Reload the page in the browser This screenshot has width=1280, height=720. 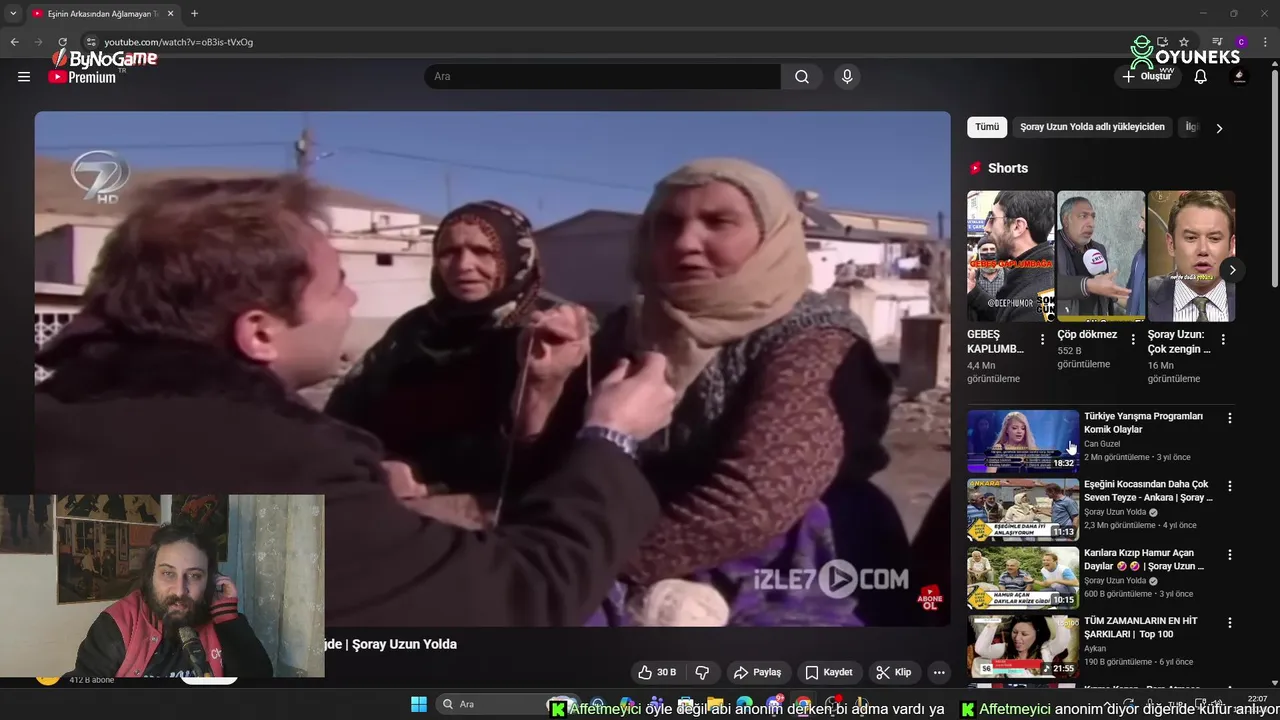point(62,42)
